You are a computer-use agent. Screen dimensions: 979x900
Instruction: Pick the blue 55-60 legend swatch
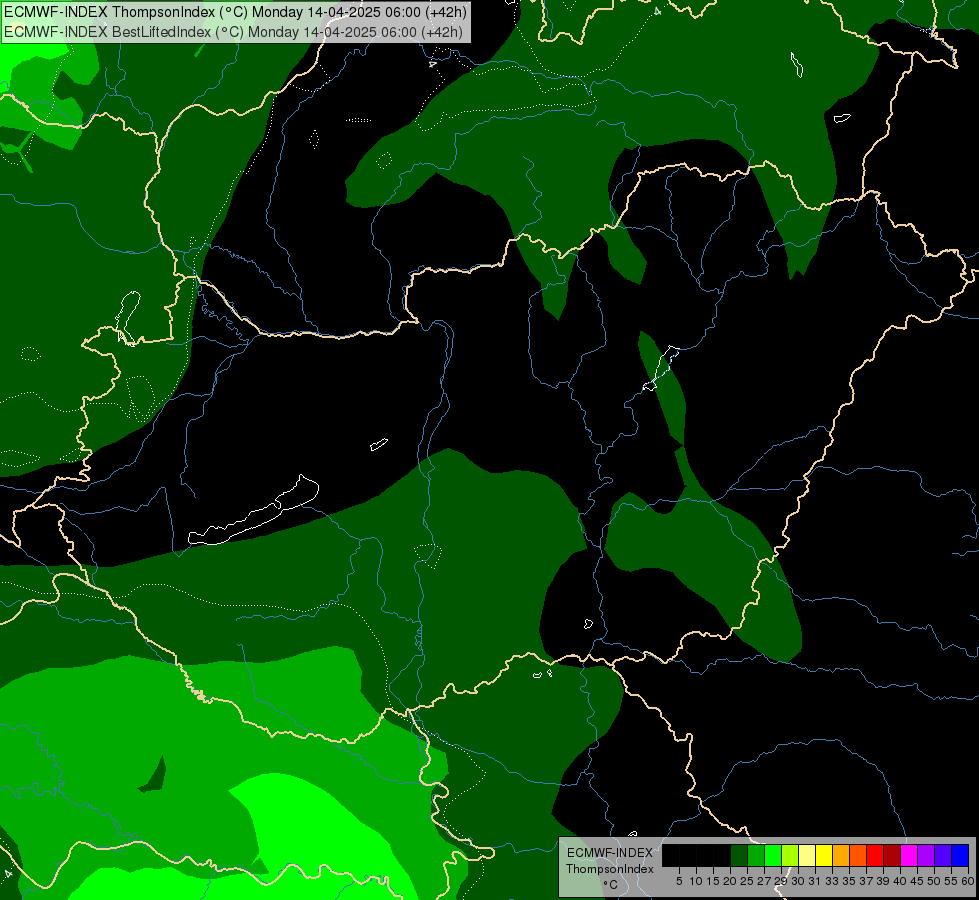960,855
